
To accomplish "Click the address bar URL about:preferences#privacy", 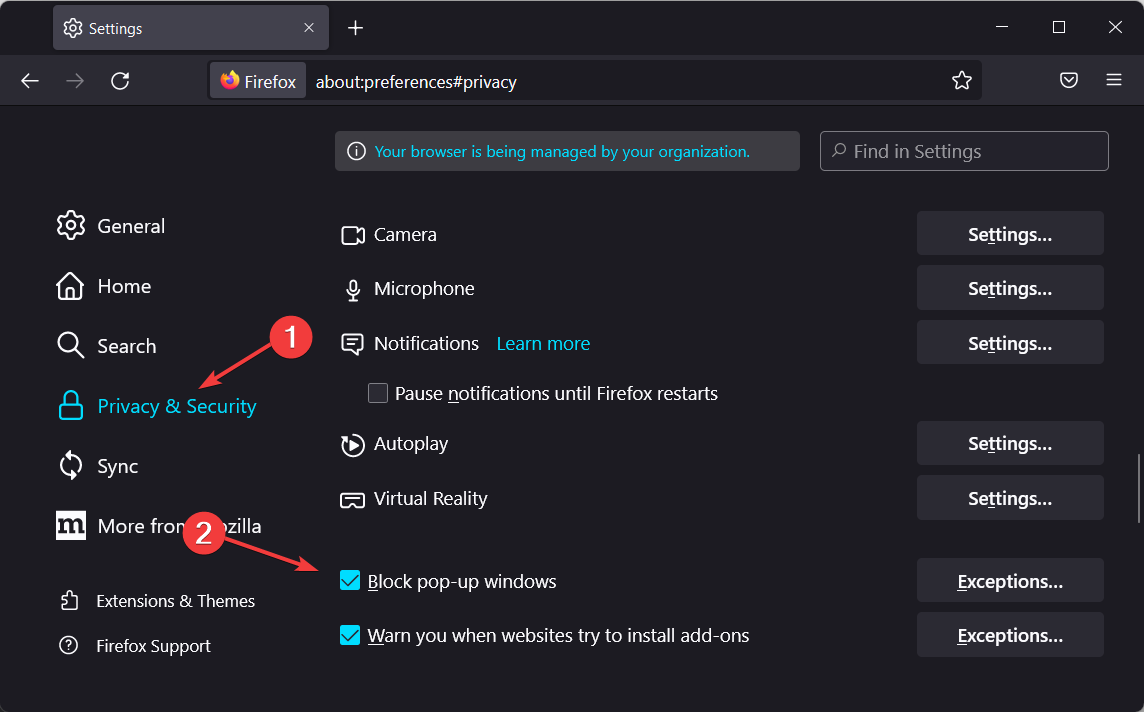I will (x=416, y=82).
